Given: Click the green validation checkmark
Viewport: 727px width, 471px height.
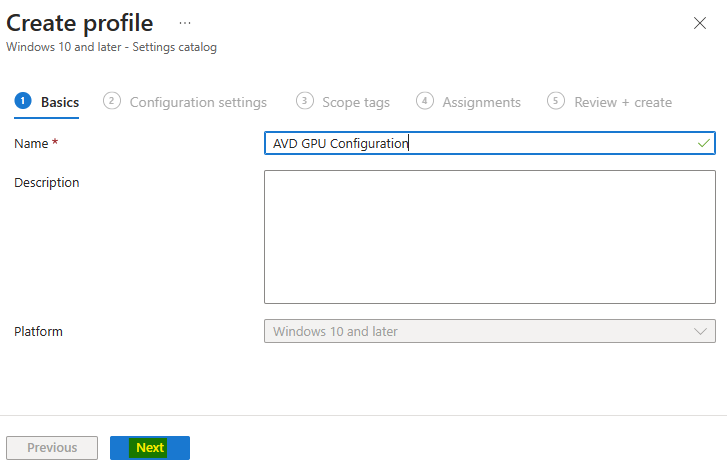Looking at the screenshot, I should (x=703, y=143).
